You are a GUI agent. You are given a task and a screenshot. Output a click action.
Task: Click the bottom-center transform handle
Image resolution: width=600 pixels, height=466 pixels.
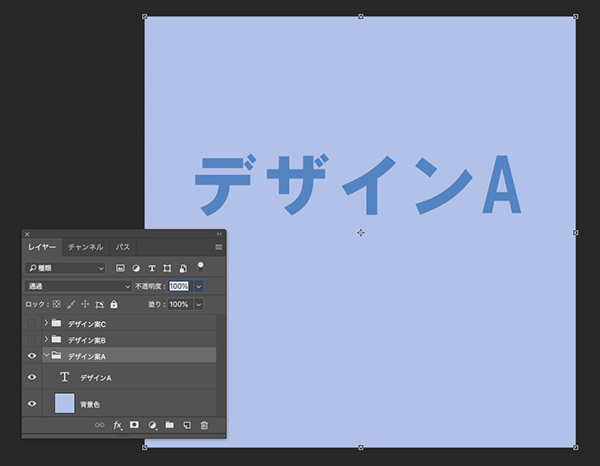tap(360, 447)
